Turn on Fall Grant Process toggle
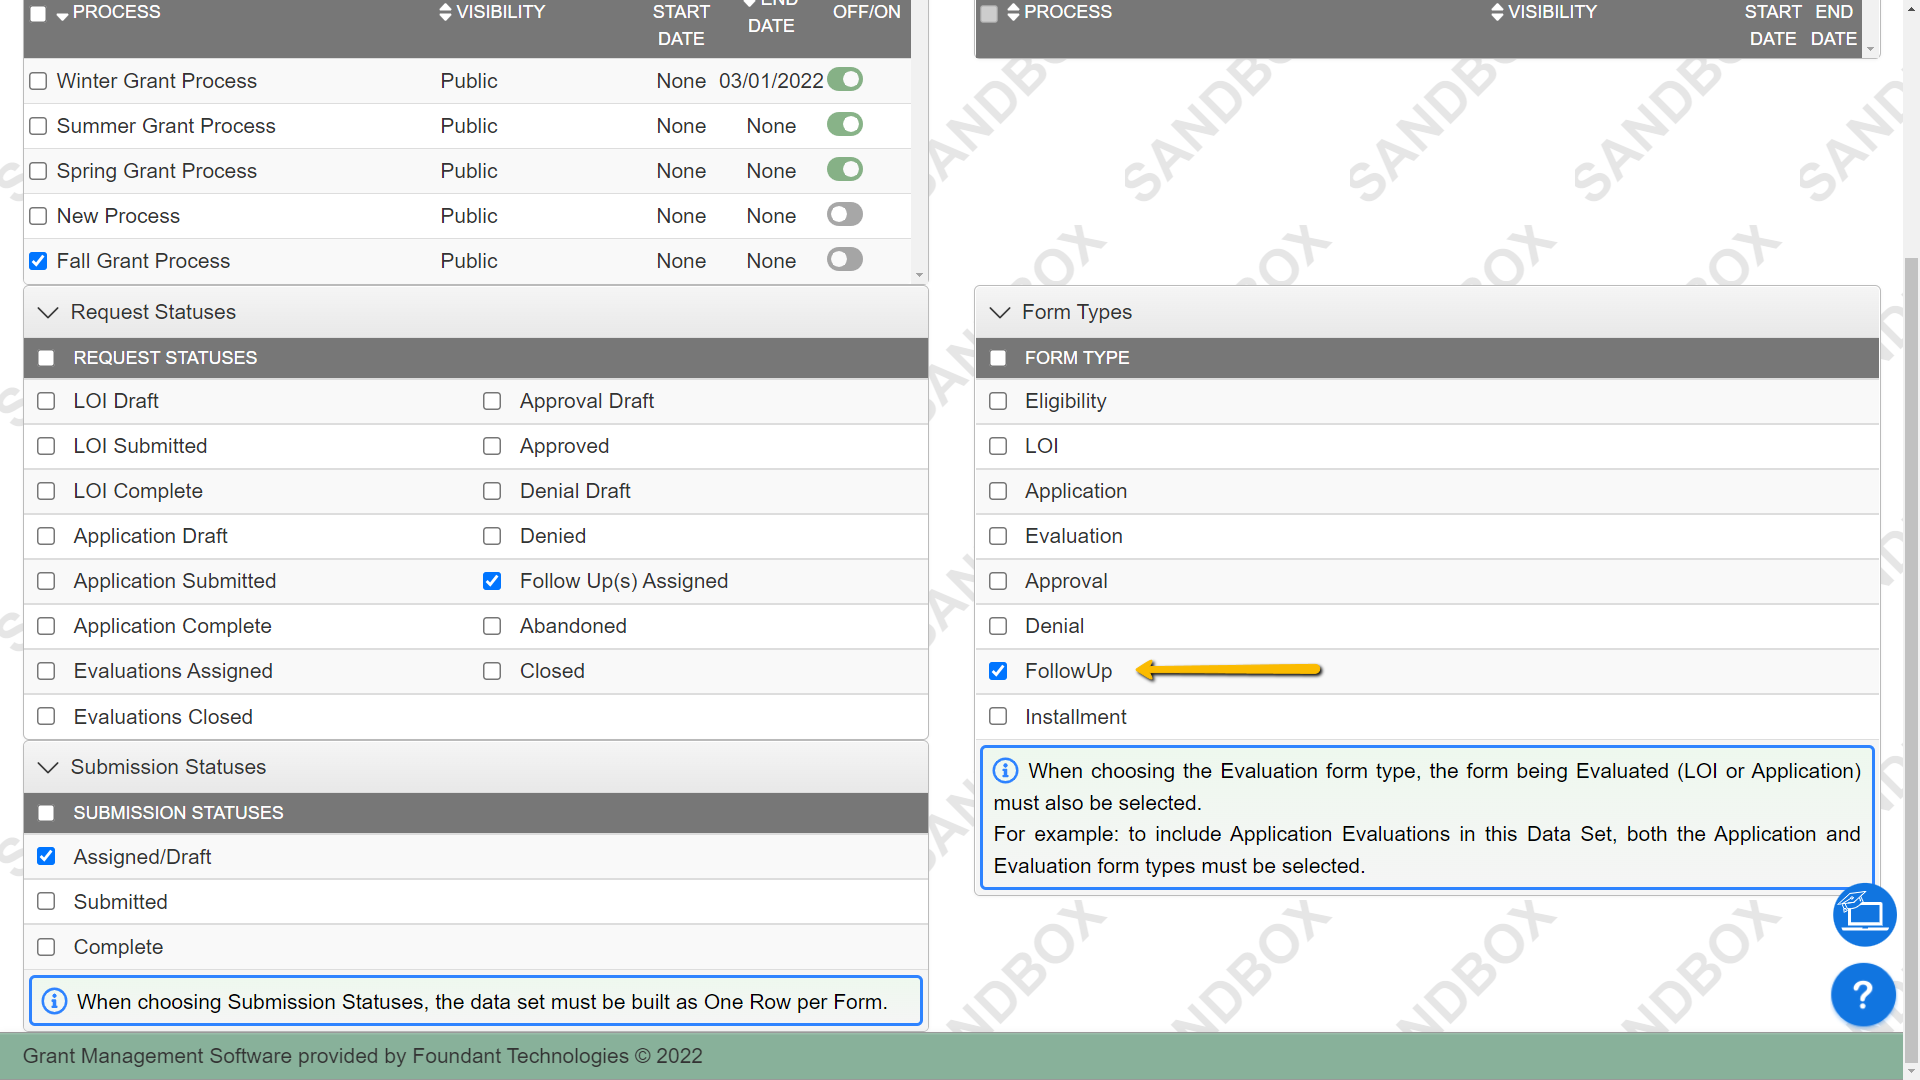Image resolution: width=1920 pixels, height=1080 pixels. click(845, 260)
